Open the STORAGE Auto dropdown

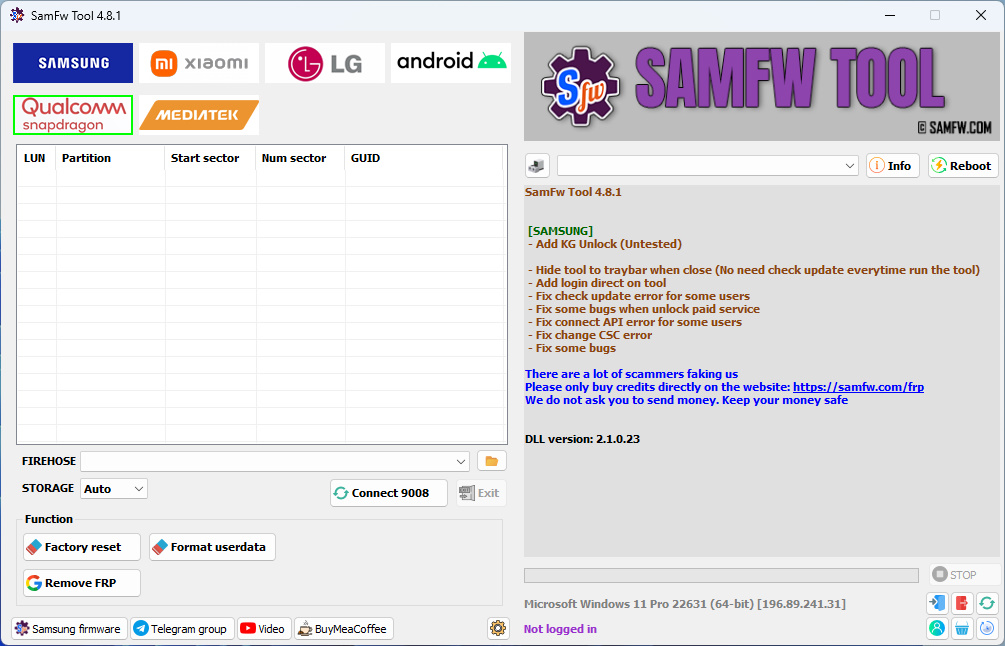pyautogui.click(x=113, y=488)
